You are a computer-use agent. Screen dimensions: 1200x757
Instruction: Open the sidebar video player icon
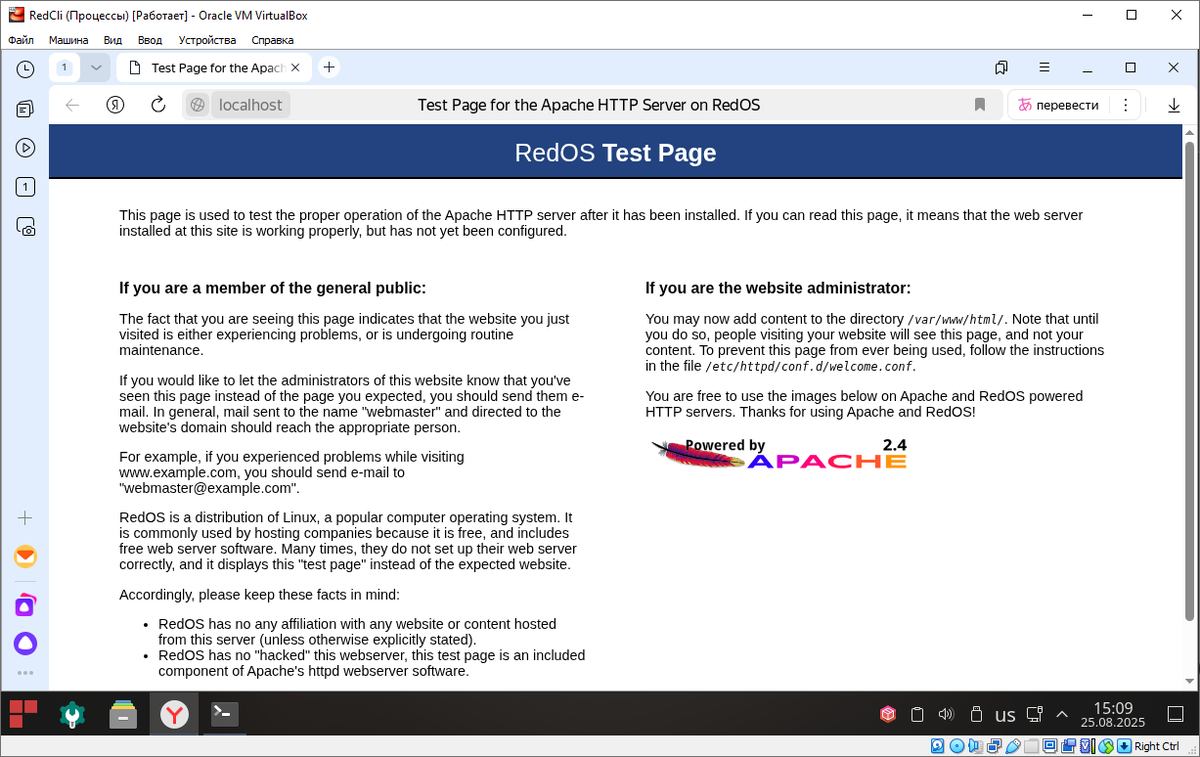point(26,148)
